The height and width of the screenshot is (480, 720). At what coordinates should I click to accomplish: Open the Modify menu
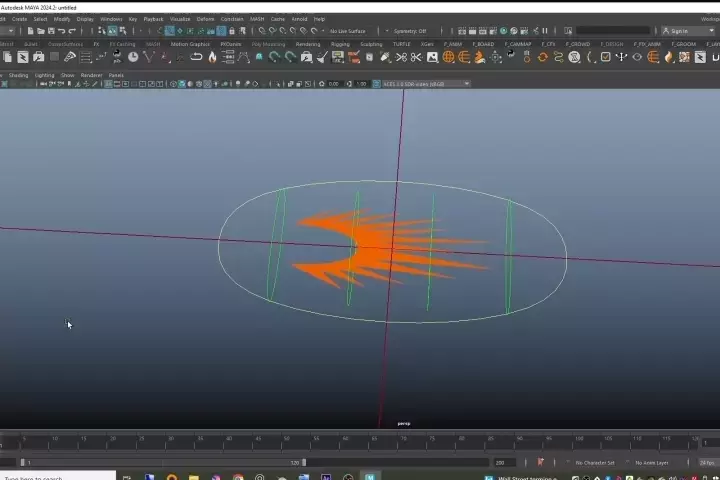coord(62,19)
